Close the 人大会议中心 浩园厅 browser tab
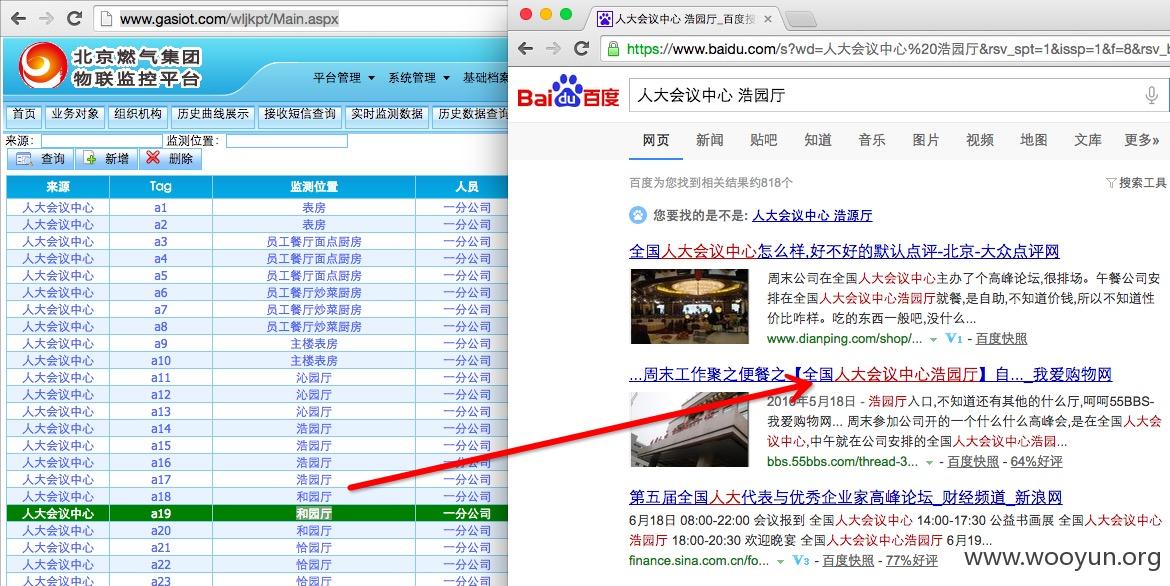 [769, 19]
